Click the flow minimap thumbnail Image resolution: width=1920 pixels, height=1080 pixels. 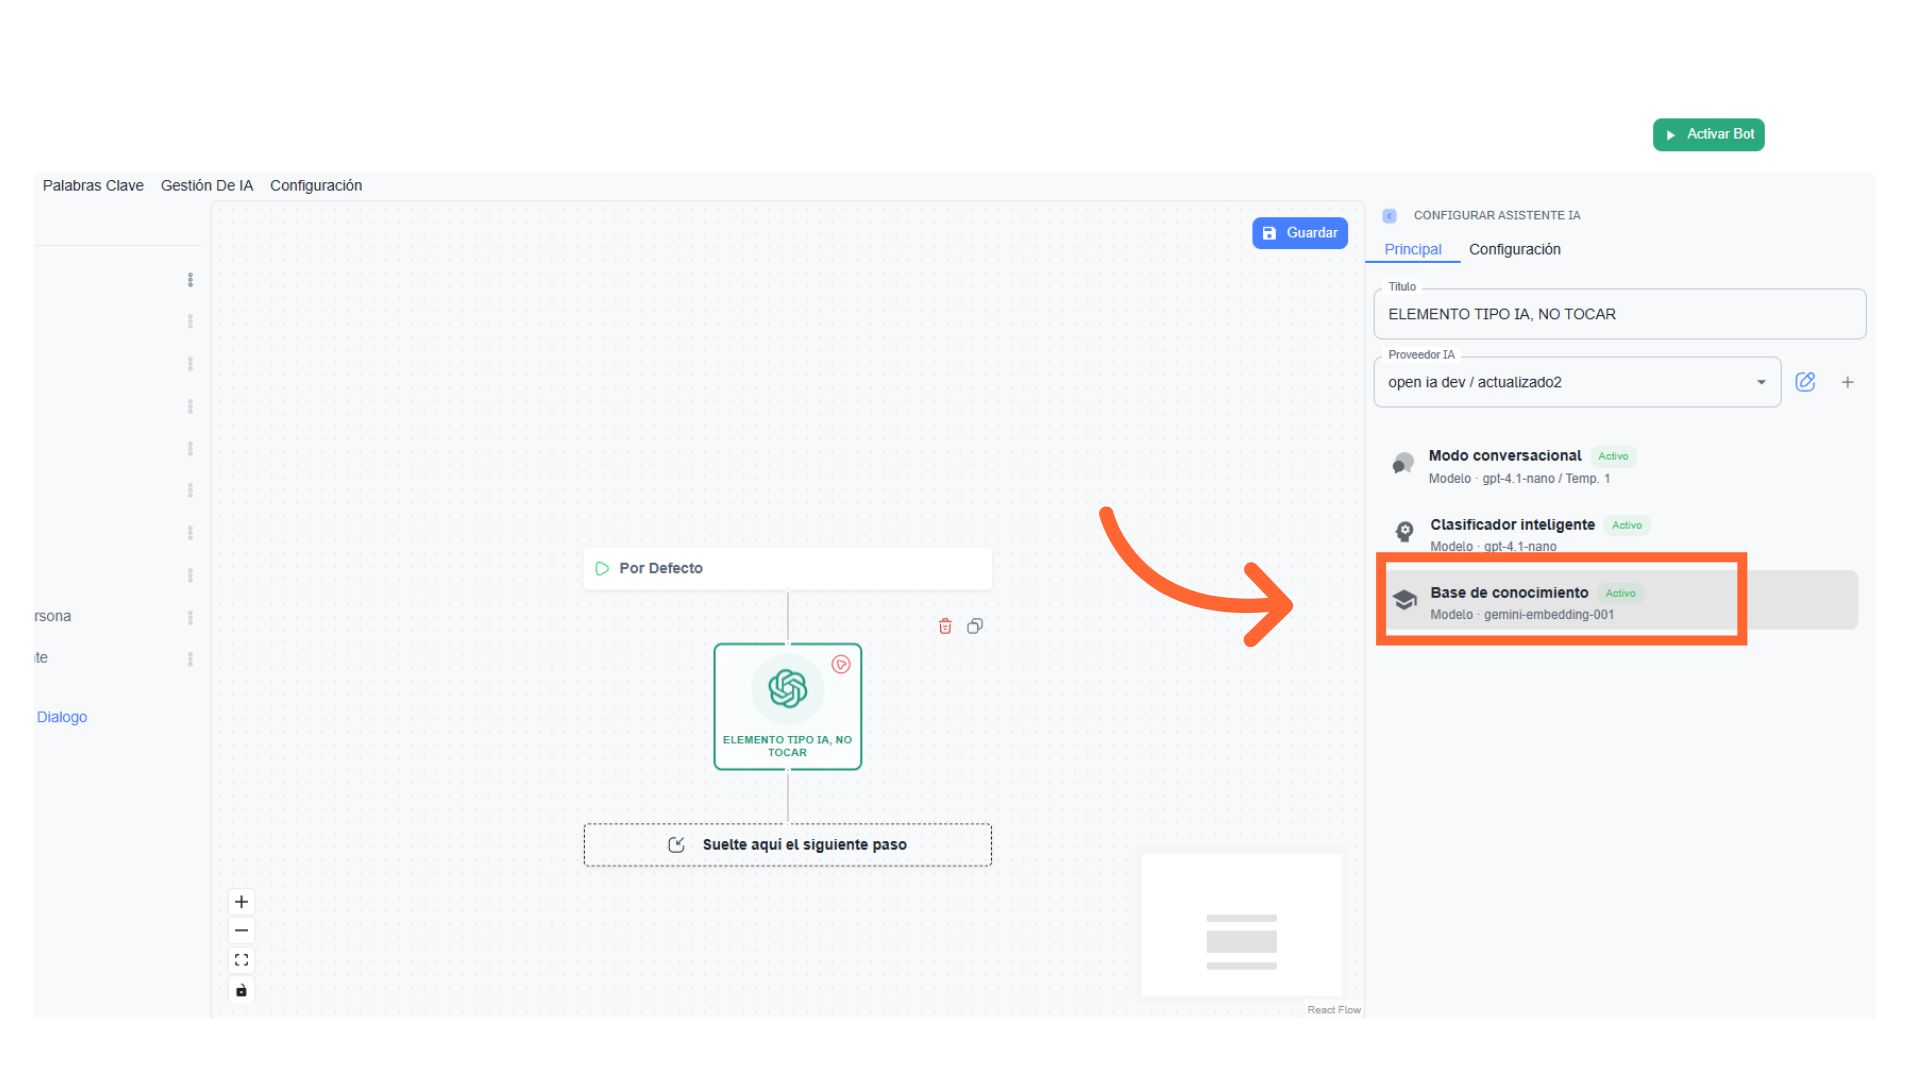(x=1241, y=925)
